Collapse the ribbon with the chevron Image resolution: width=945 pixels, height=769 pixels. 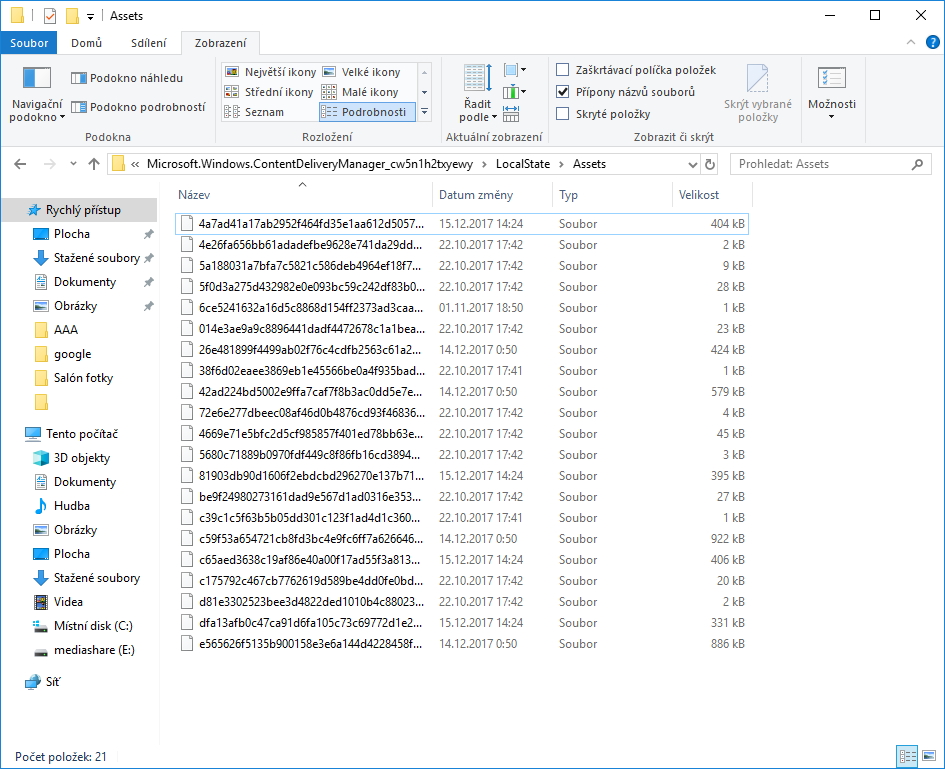click(x=911, y=42)
